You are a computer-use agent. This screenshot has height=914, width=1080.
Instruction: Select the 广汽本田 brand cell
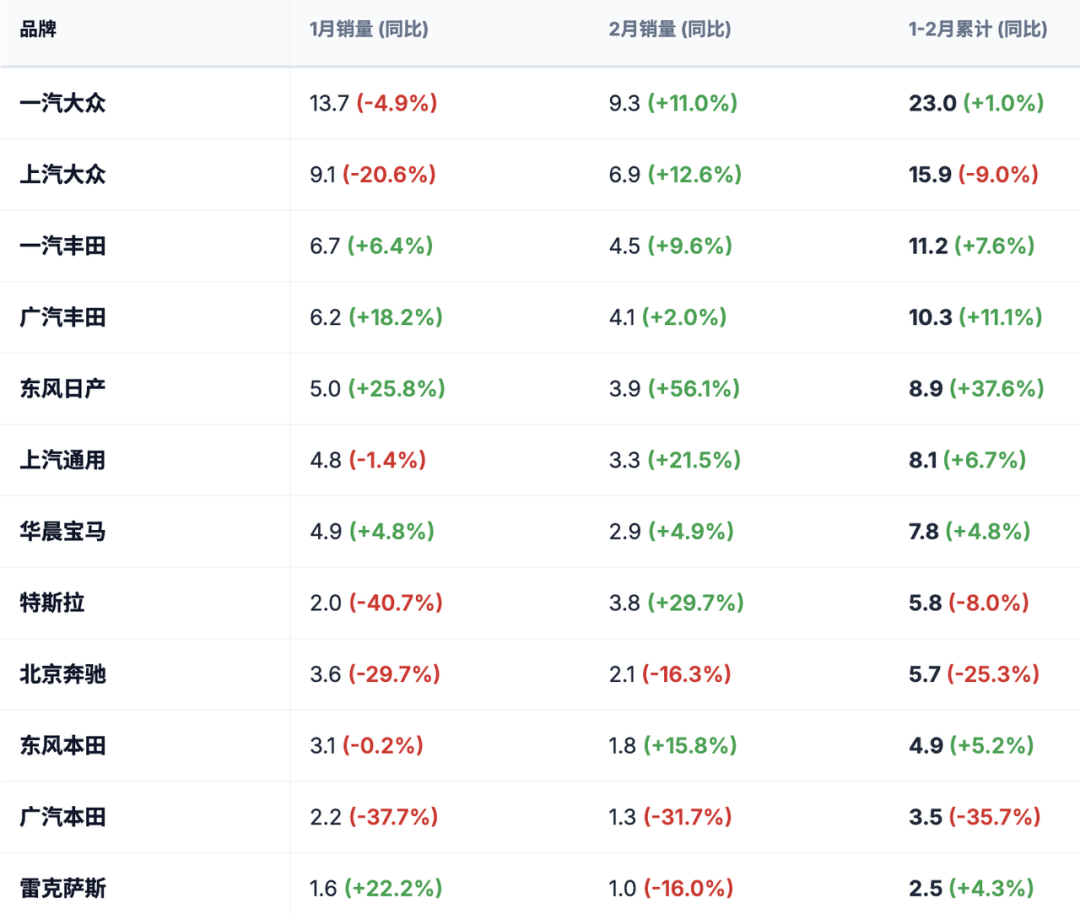point(63,817)
